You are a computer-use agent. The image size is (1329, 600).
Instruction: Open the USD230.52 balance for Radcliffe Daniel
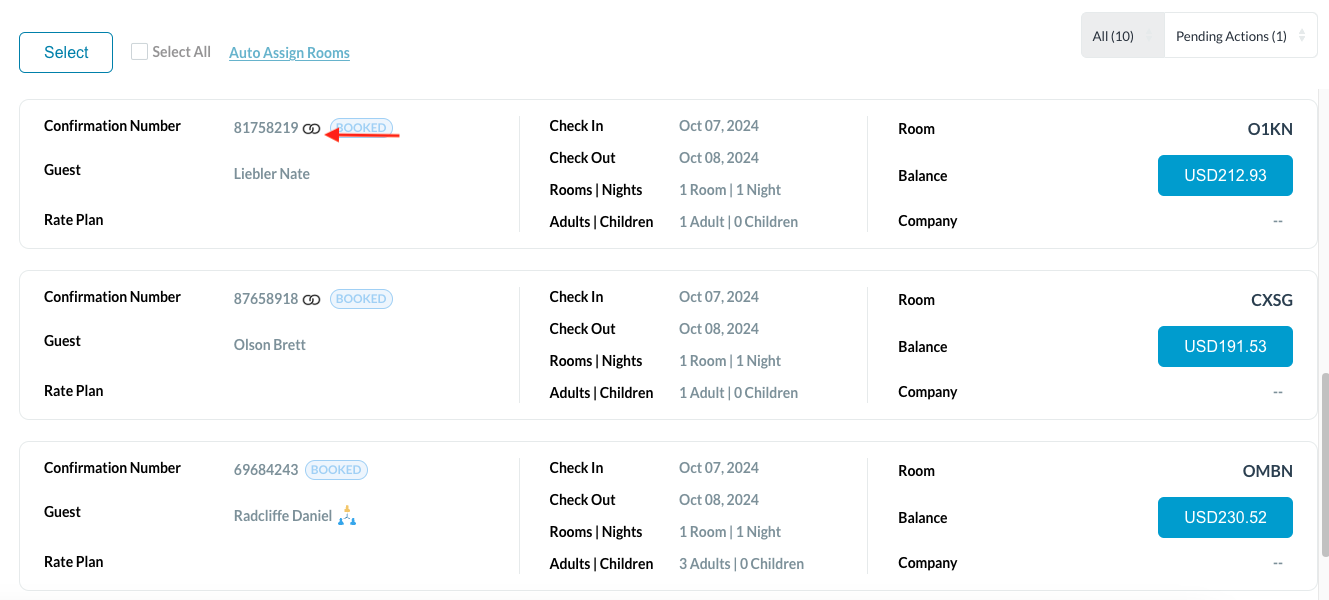1224,518
